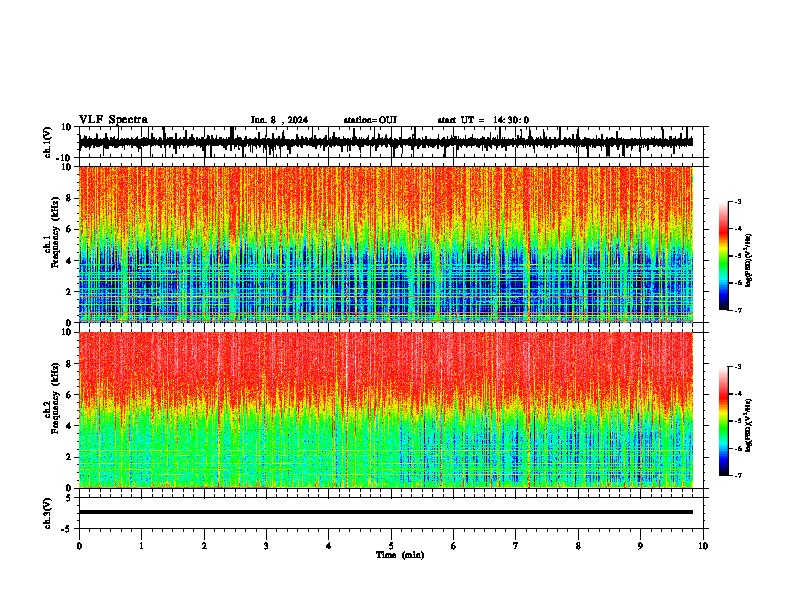Click the "ch.3(V)" vertical axis label
This screenshot has height=612, width=792.
48,513
